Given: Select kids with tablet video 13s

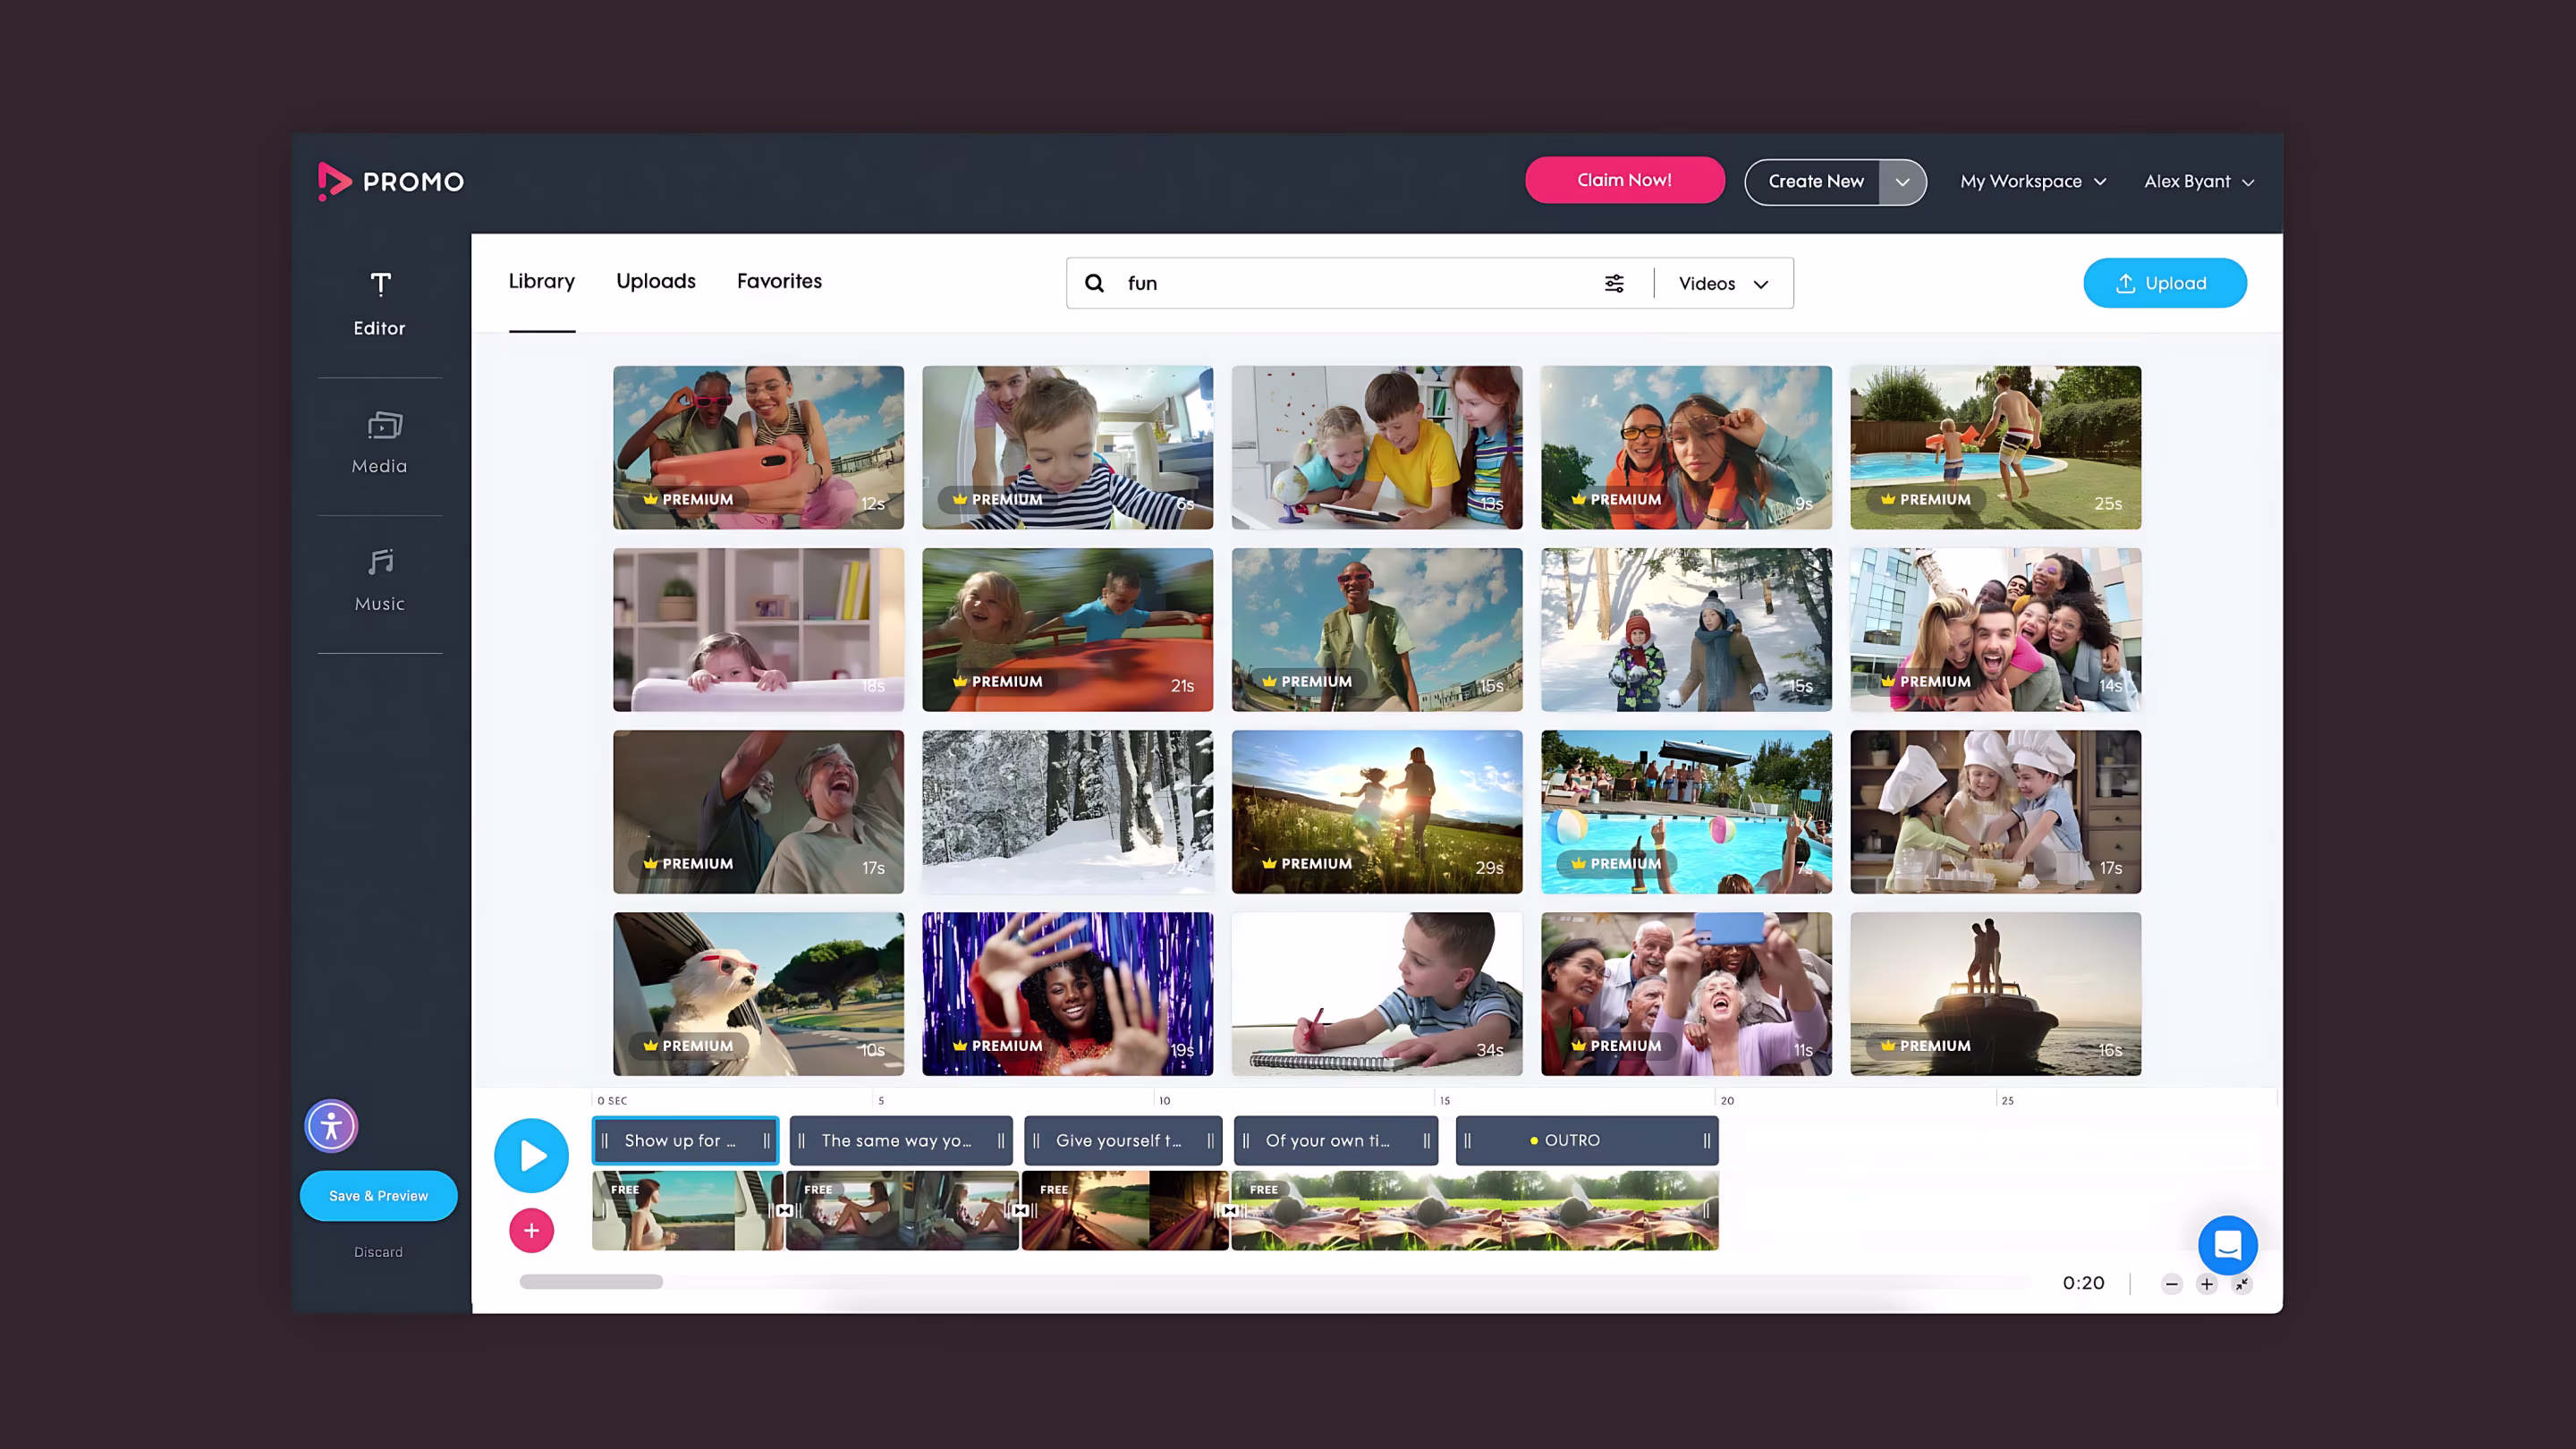Looking at the screenshot, I should (1377, 447).
